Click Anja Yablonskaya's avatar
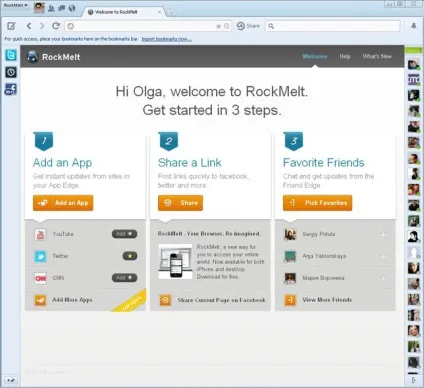424x388 pixels. [x=290, y=256]
